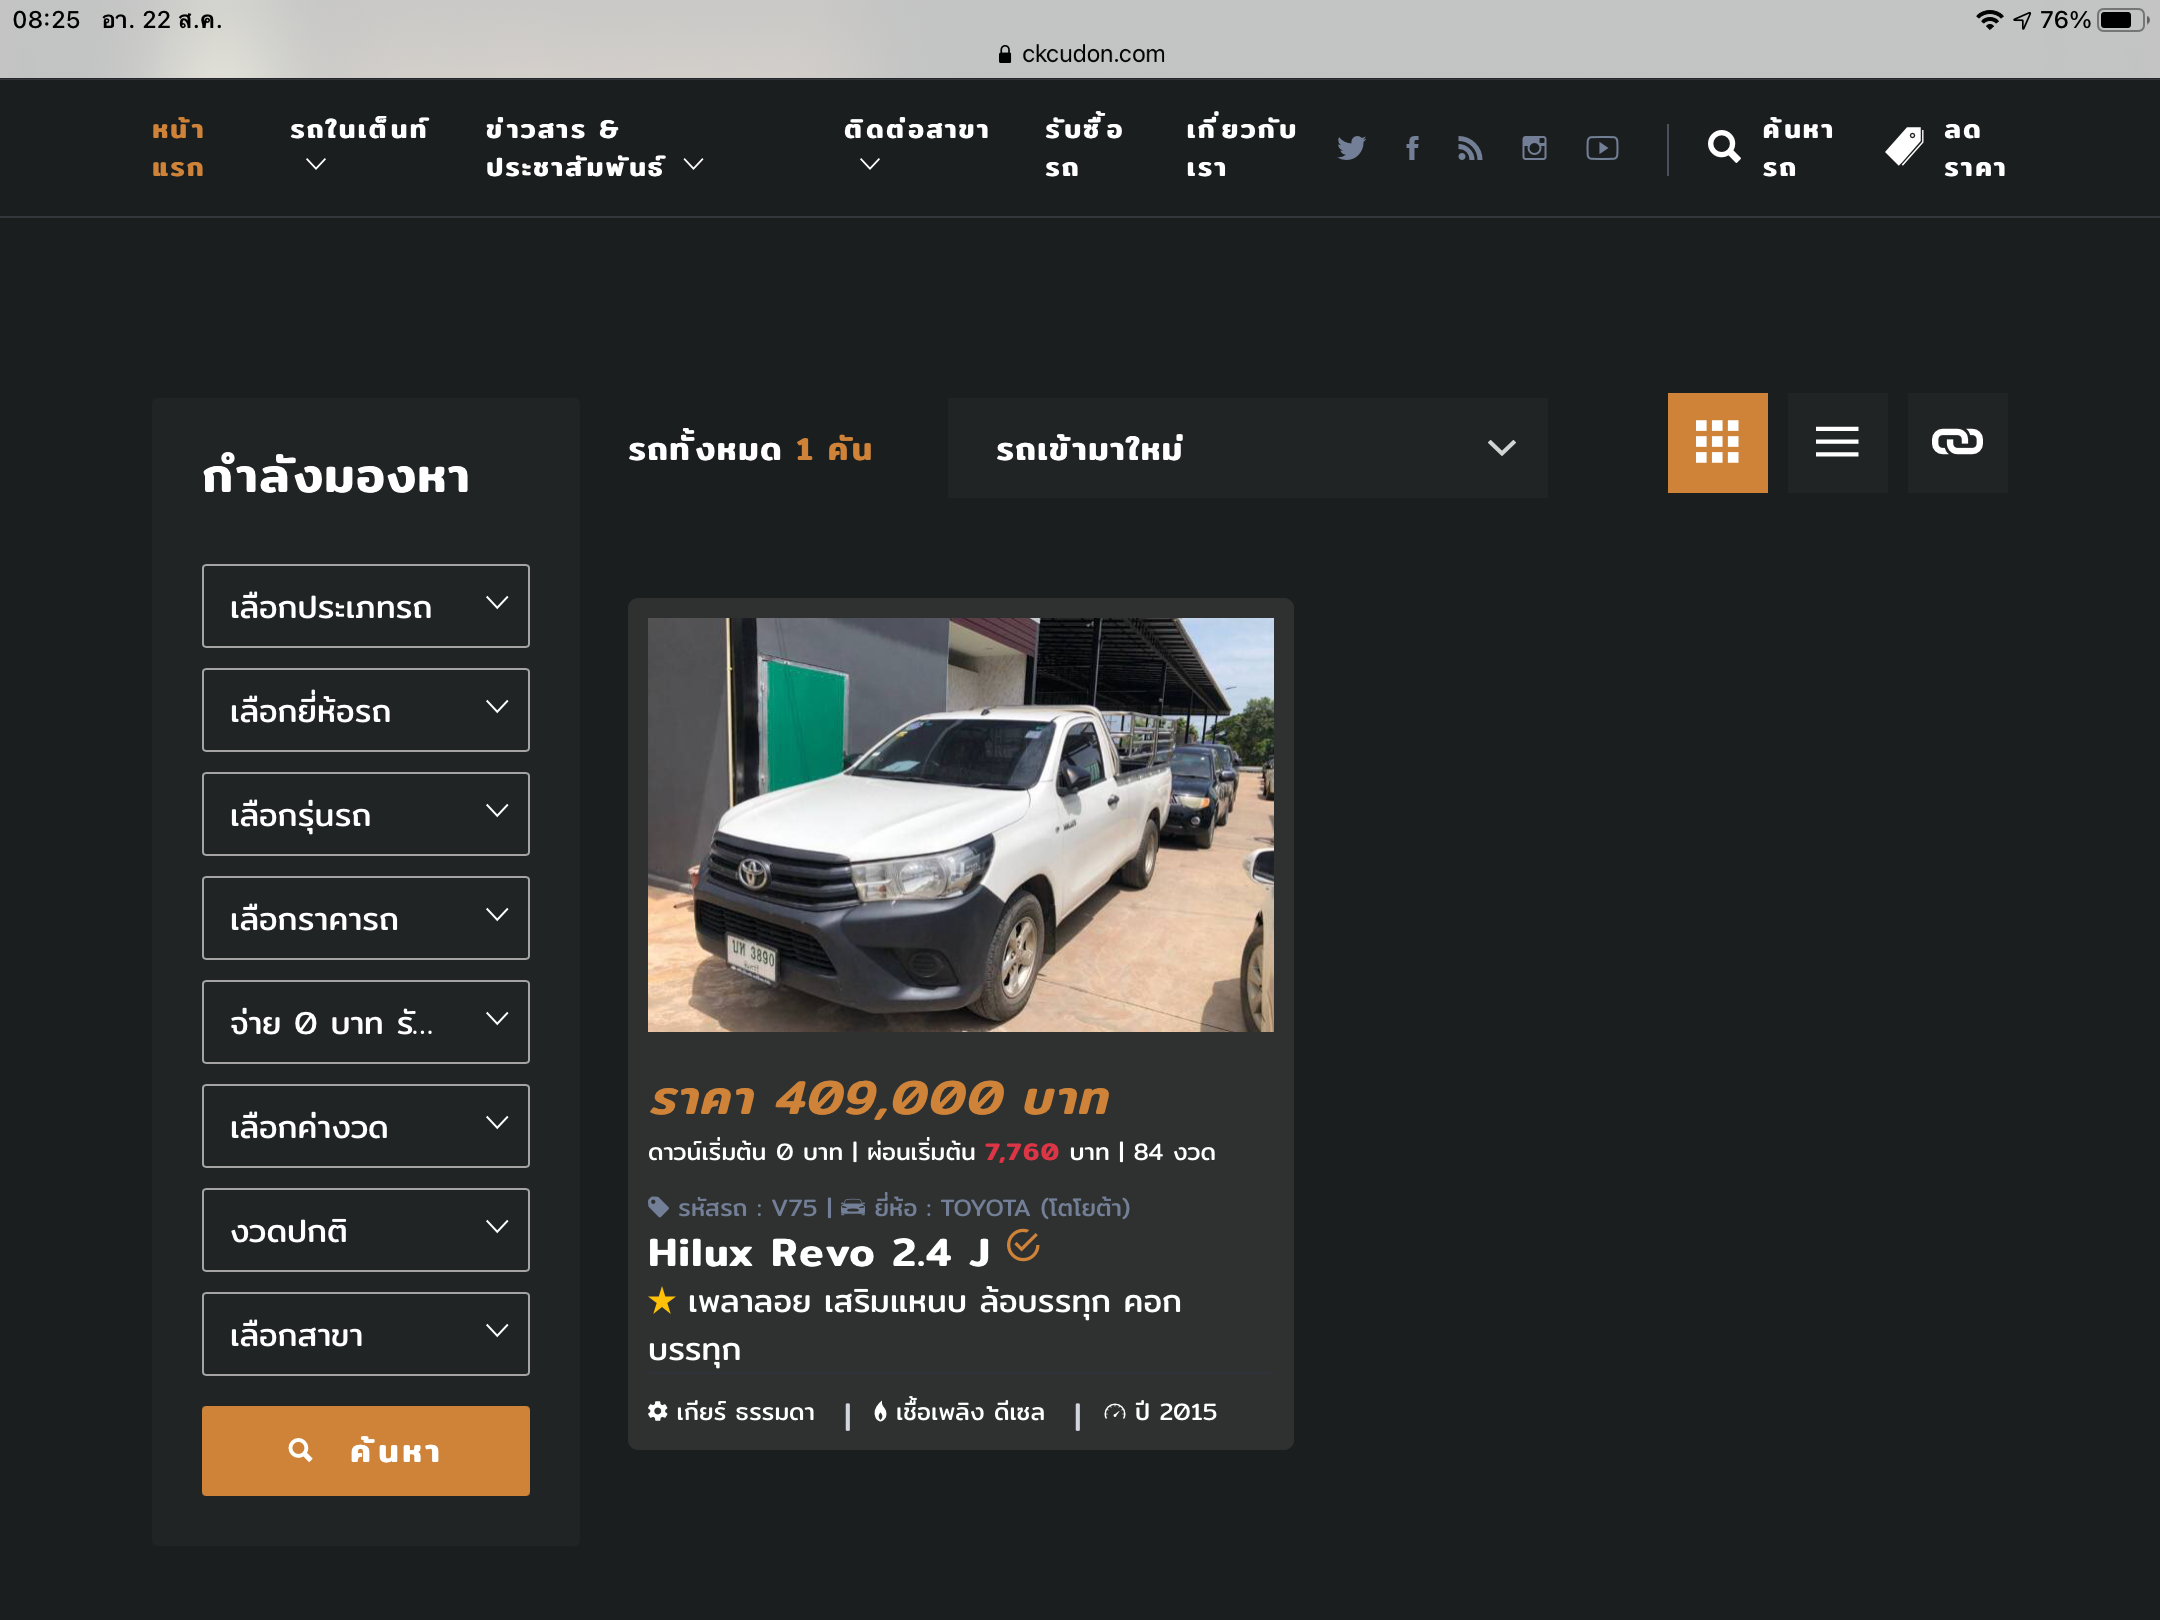The width and height of the screenshot is (2160, 1620).
Task: Click the Twitter bird icon
Action: pos(1351,148)
